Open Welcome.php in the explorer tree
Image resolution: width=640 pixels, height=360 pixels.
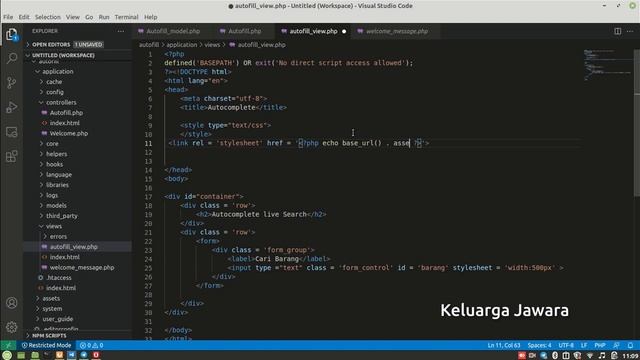coord(78,133)
